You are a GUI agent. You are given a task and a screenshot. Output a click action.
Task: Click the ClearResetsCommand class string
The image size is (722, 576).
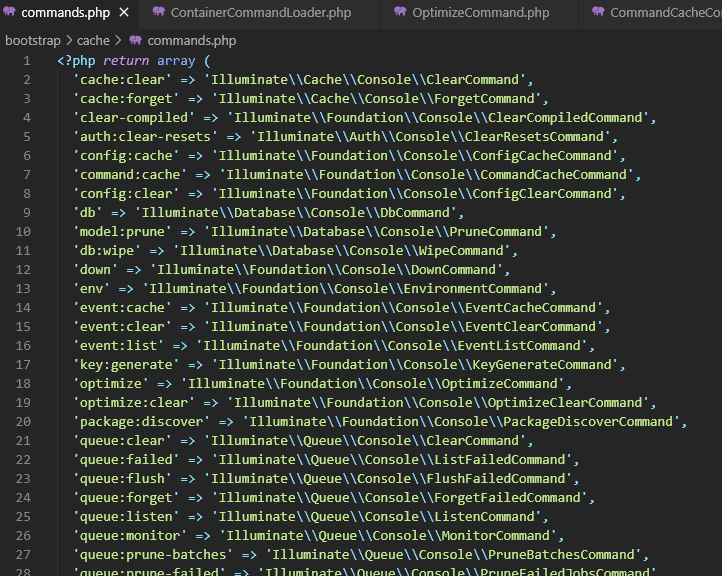(x=430, y=137)
